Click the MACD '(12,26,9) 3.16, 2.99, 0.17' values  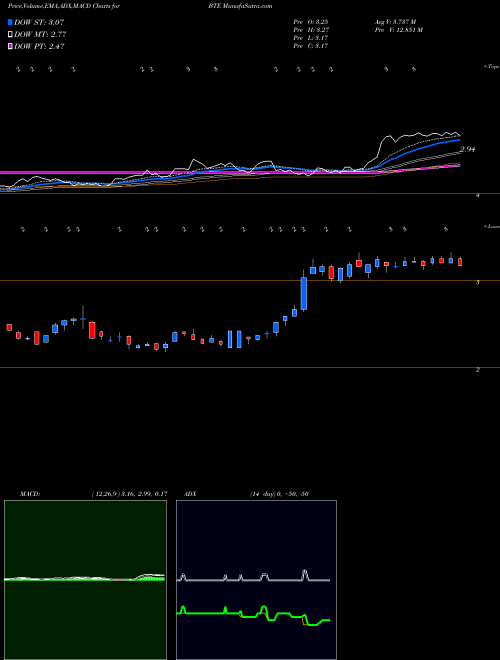[129, 494]
